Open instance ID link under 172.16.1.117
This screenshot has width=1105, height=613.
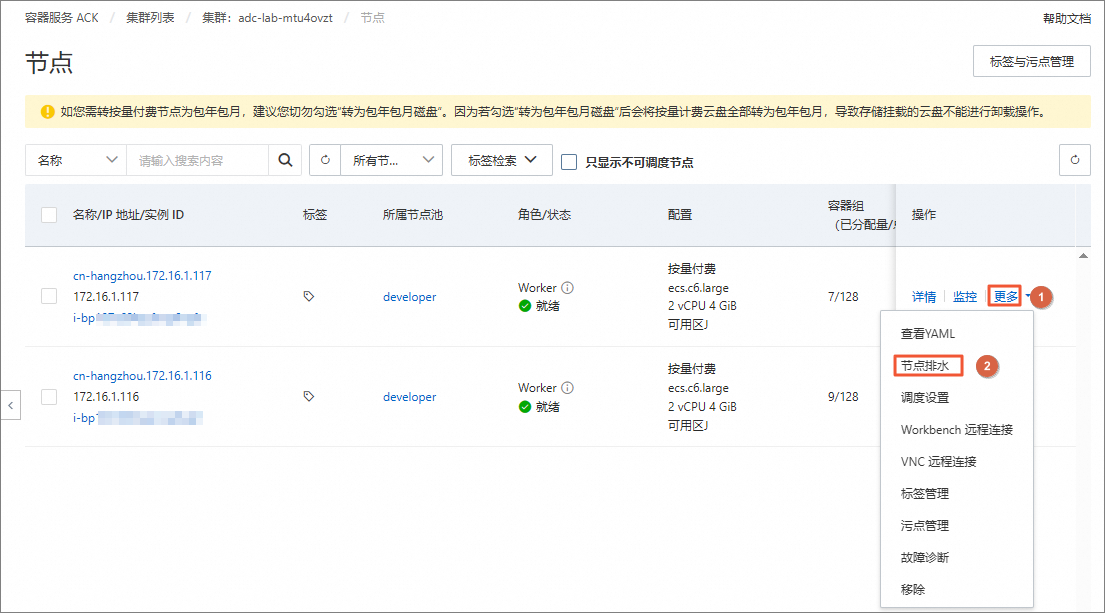(137, 318)
